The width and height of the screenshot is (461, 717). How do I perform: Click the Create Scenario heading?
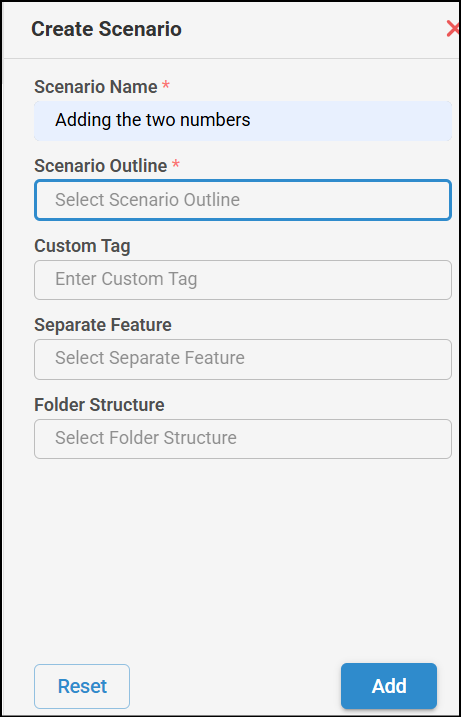106,29
